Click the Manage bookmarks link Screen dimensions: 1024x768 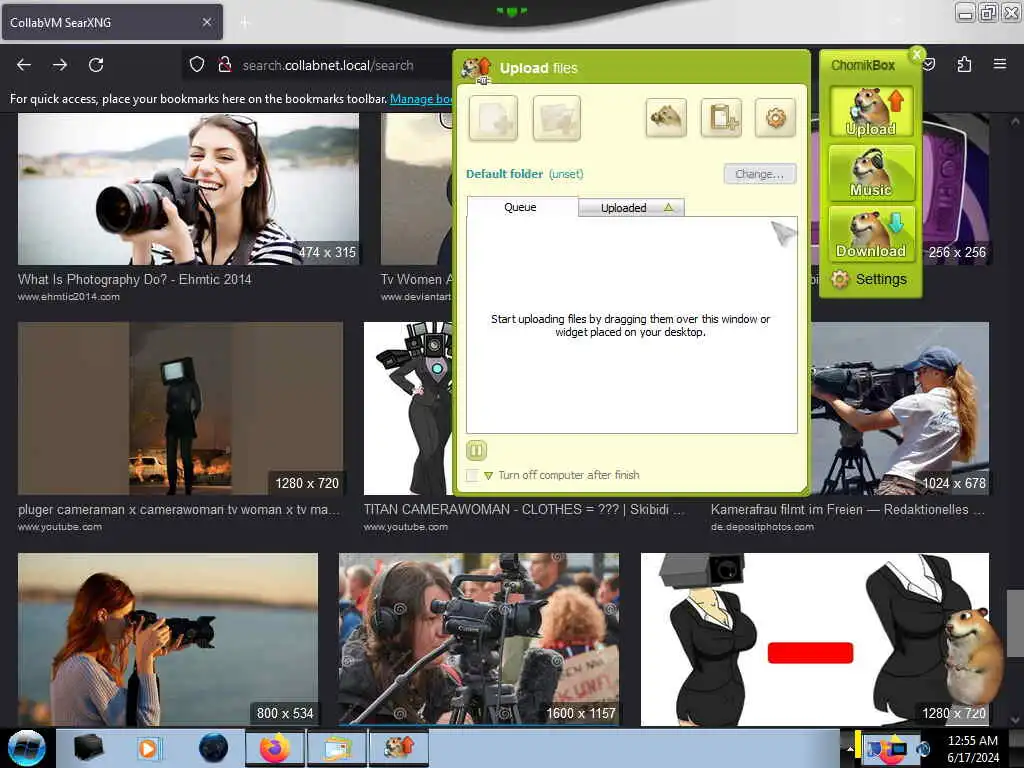coord(421,99)
